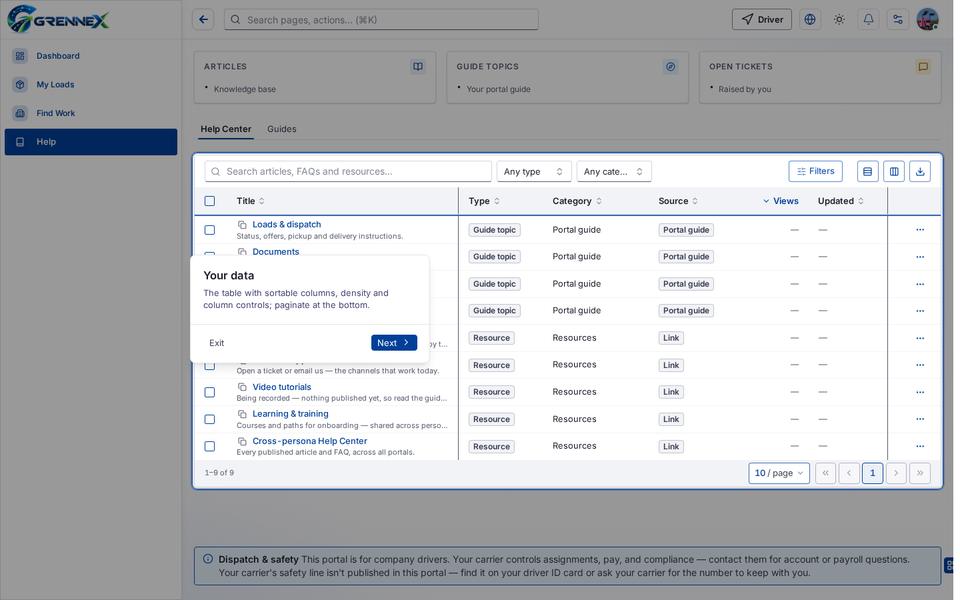The width and height of the screenshot is (960, 600).
Task: Switch to the Guides tab
Action: point(282,129)
